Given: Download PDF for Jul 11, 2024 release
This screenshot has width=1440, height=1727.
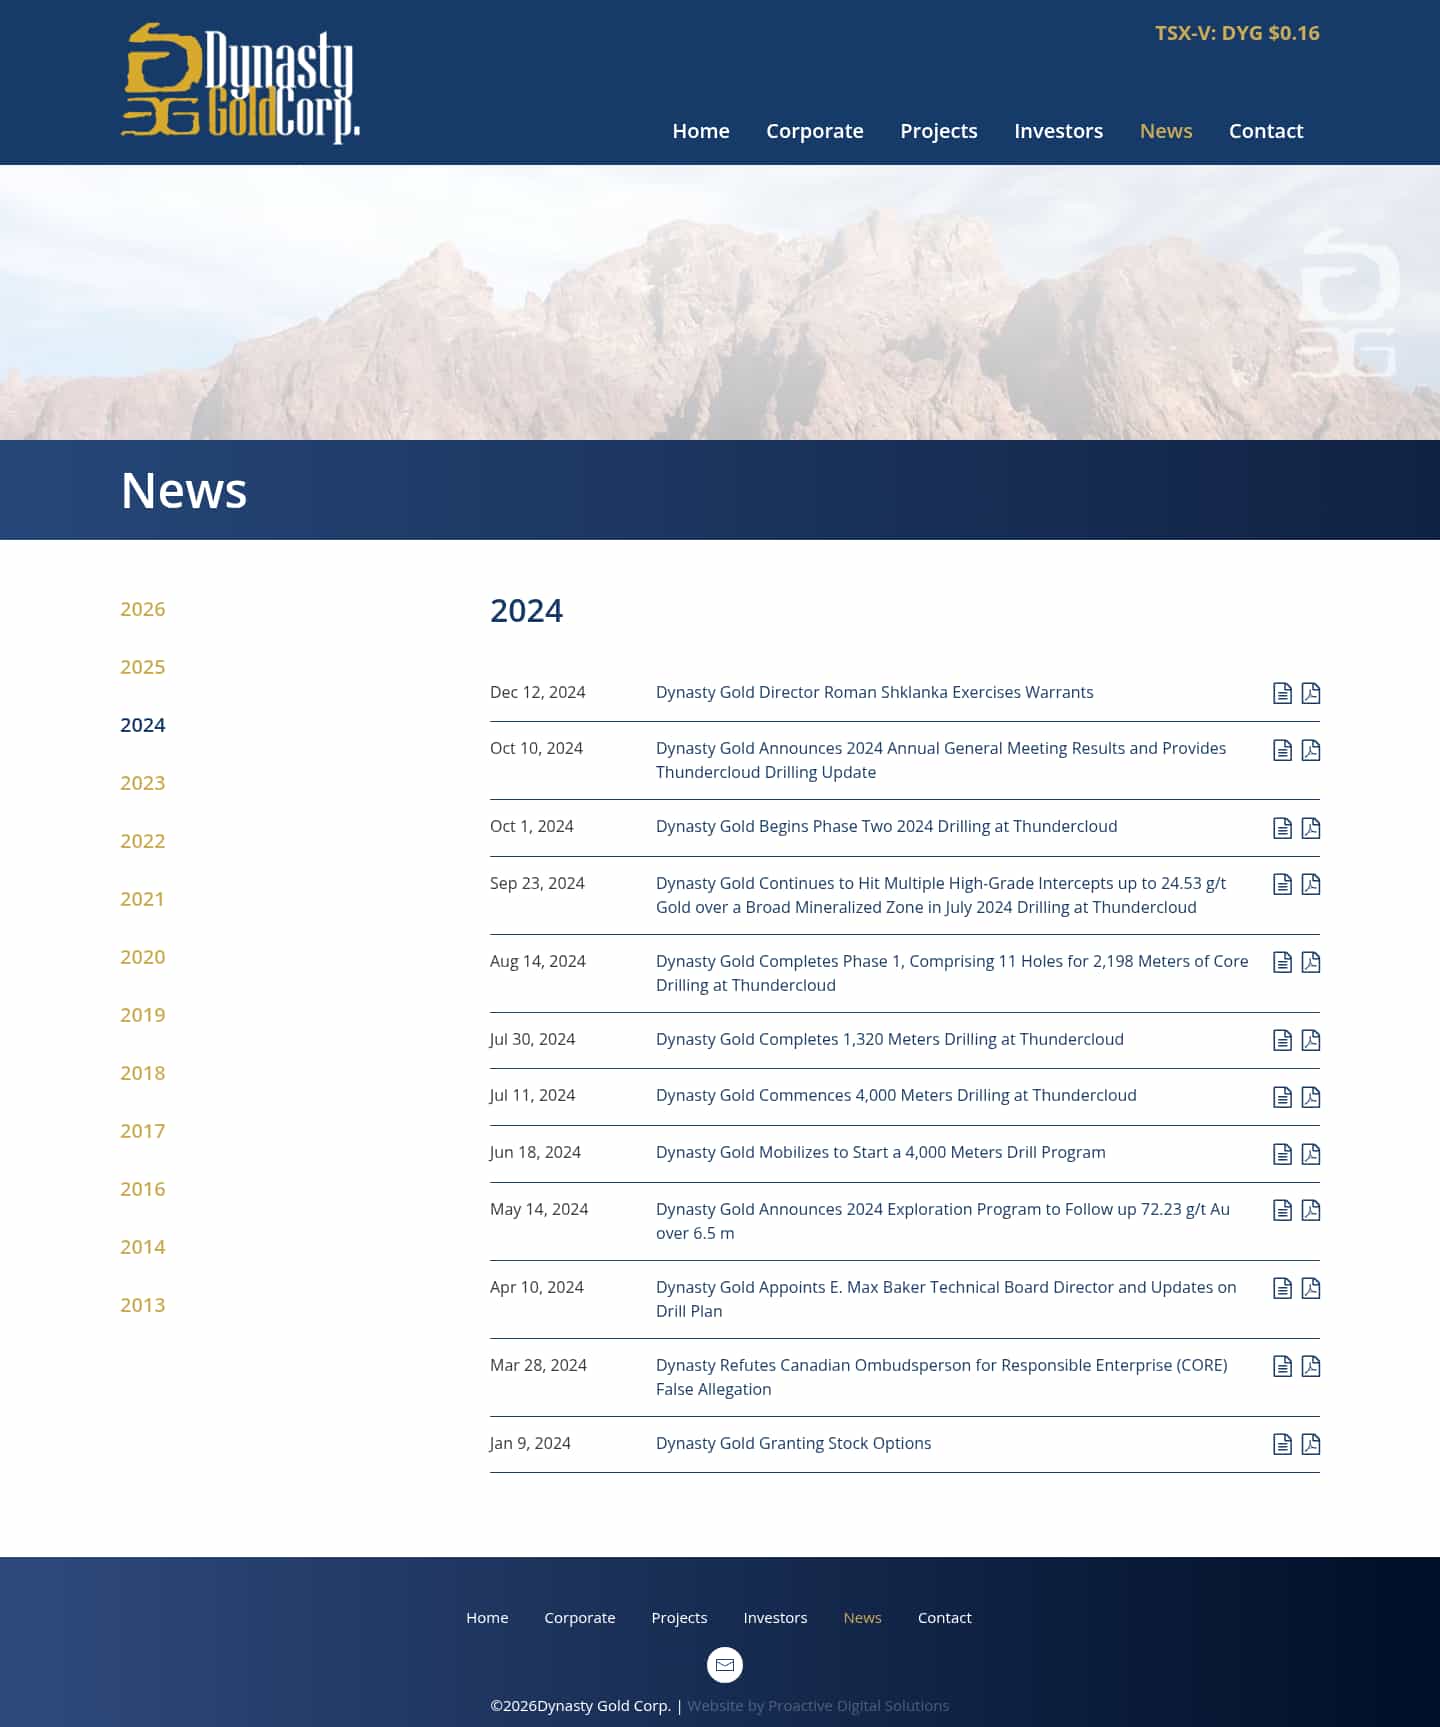Looking at the screenshot, I should pos(1310,1097).
